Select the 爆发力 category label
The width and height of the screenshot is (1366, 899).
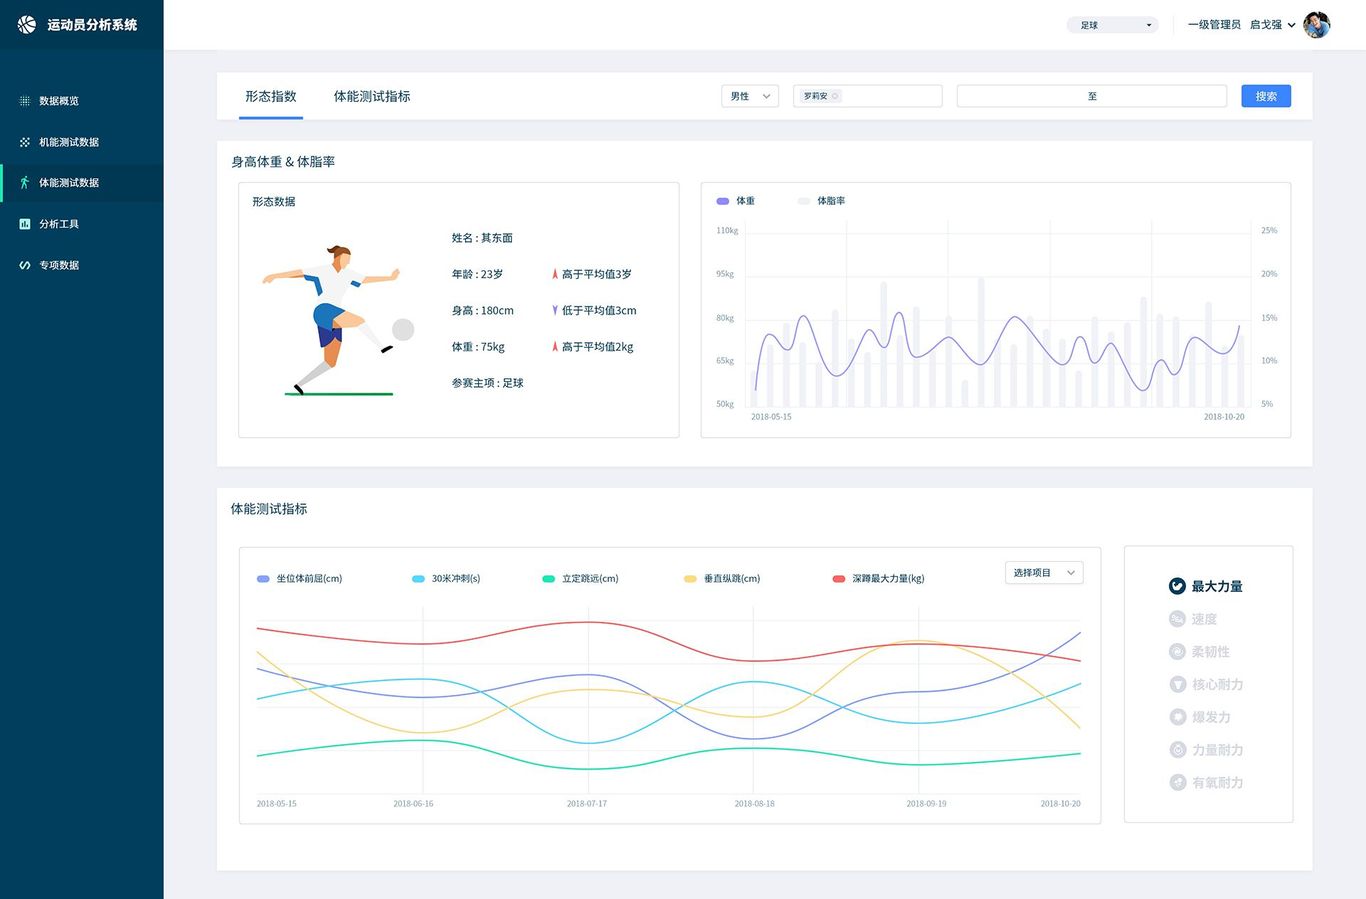point(1211,717)
